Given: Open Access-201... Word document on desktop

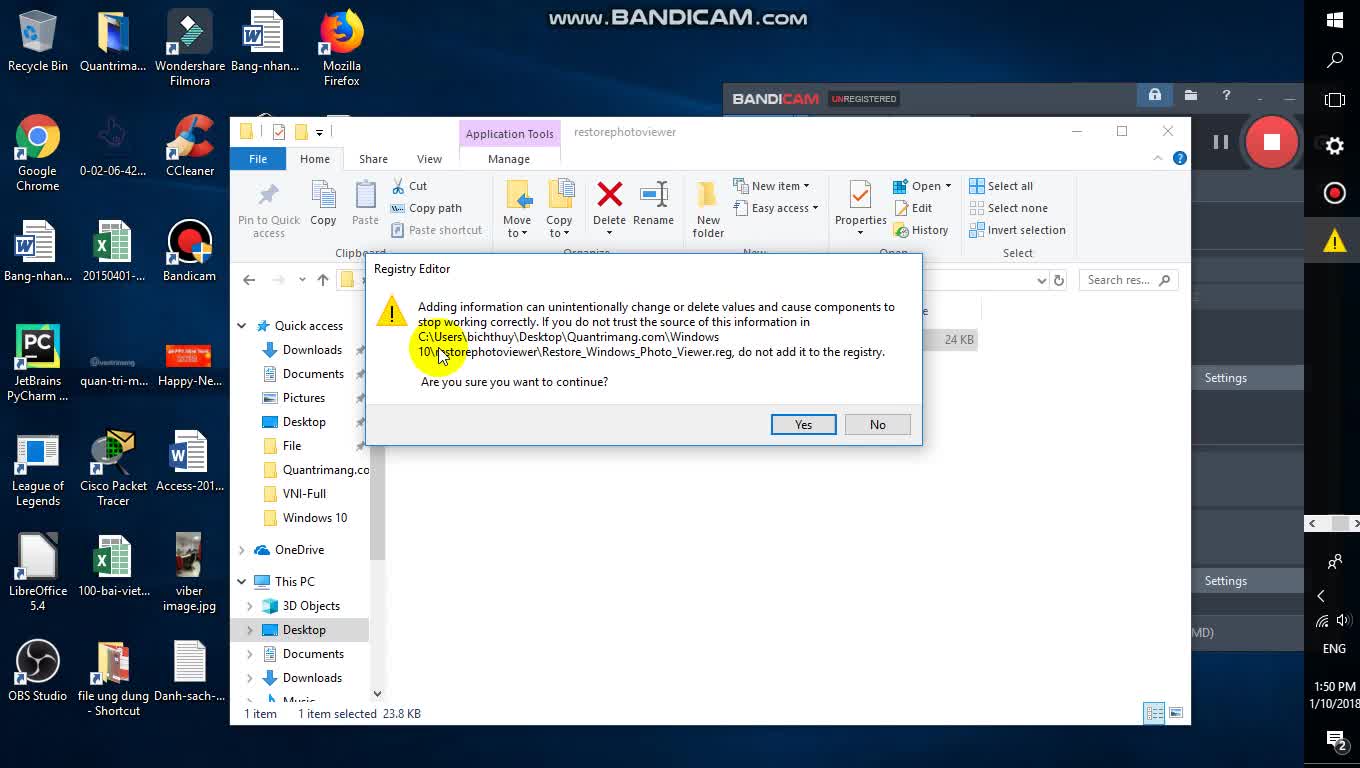Looking at the screenshot, I should pos(190,461).
